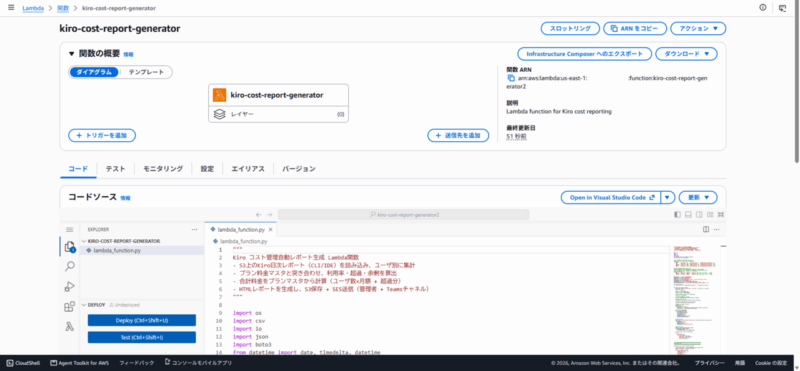Open the CloudShell screen icon at top right
Image resolution: width=800 pixels, height=371 pixels.
[782, 8]
